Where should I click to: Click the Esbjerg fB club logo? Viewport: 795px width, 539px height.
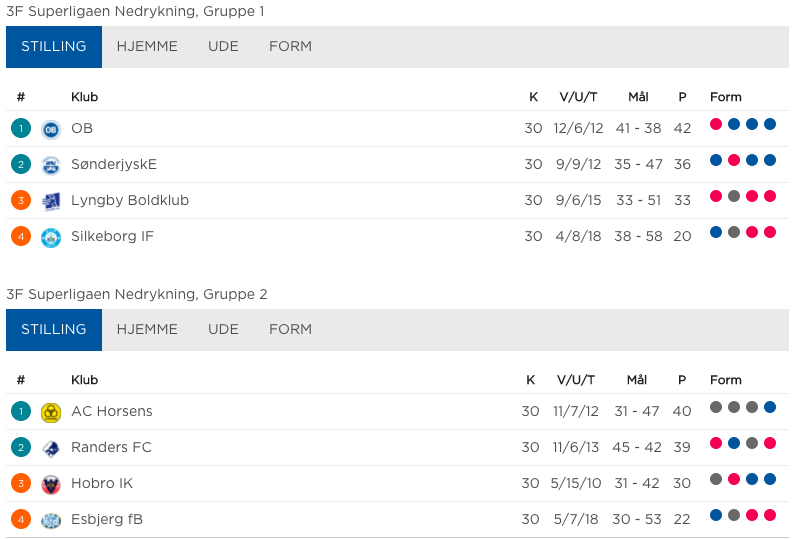tap(51, 520)
